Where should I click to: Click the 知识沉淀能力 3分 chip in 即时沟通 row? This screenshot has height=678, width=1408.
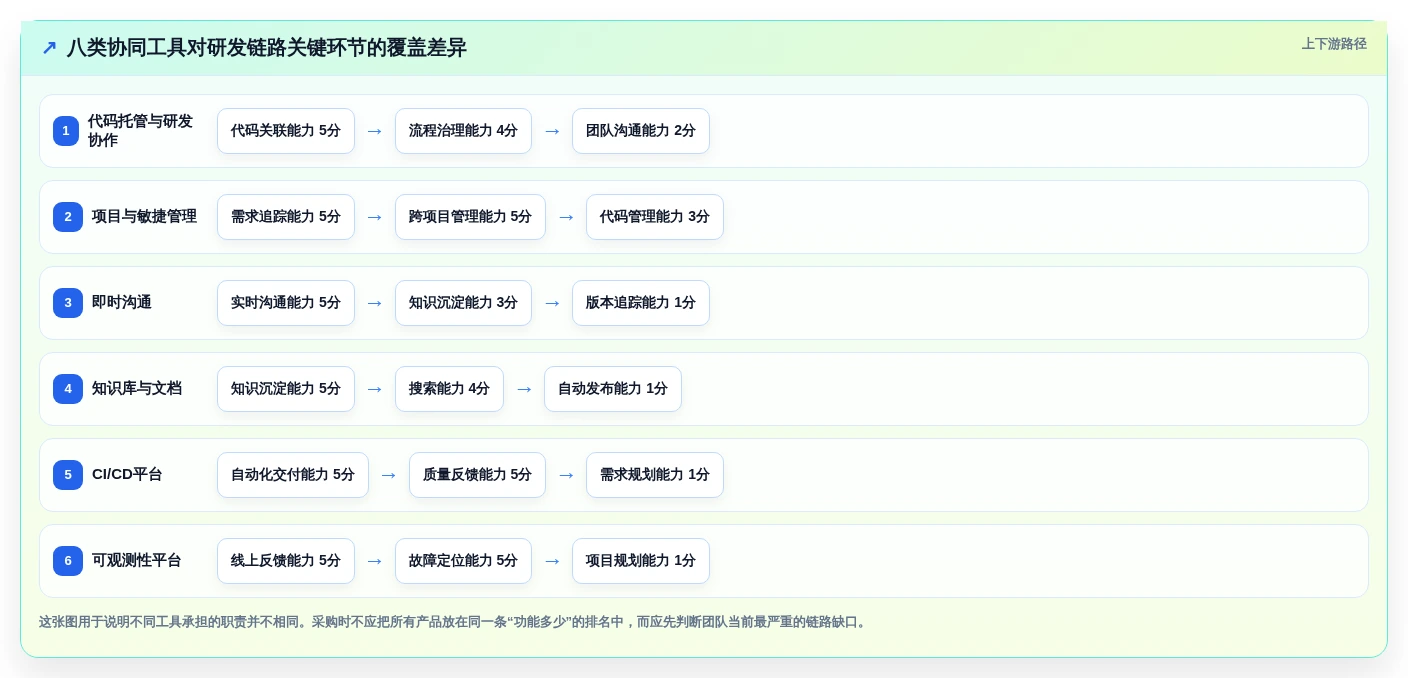tap(463, 303)
